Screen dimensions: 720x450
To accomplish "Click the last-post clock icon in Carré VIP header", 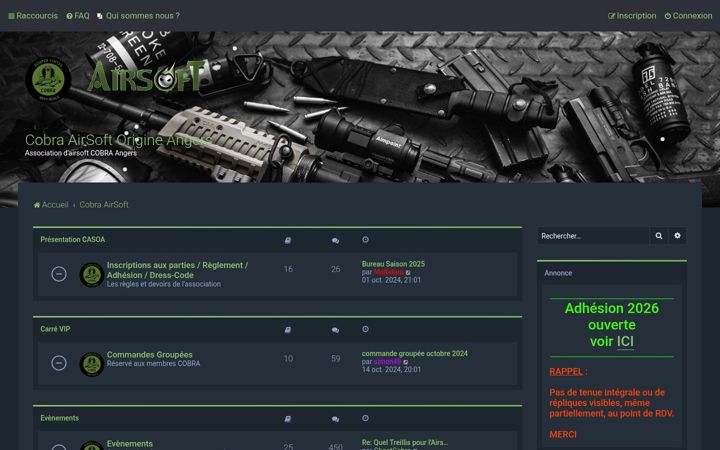I will click(366, 329).
